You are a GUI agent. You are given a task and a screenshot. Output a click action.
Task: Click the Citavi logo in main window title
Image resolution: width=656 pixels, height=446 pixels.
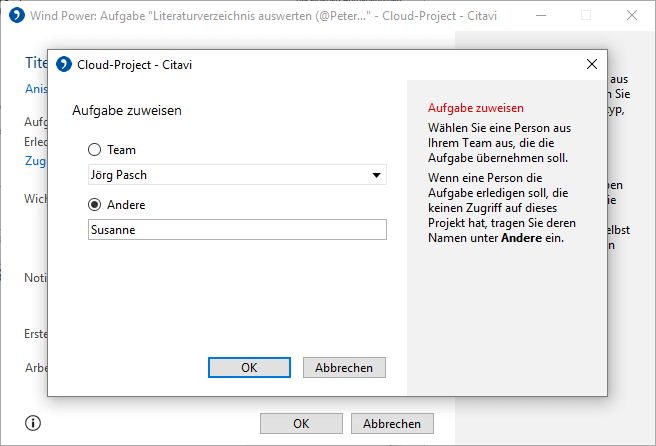(x=17, y=15)
